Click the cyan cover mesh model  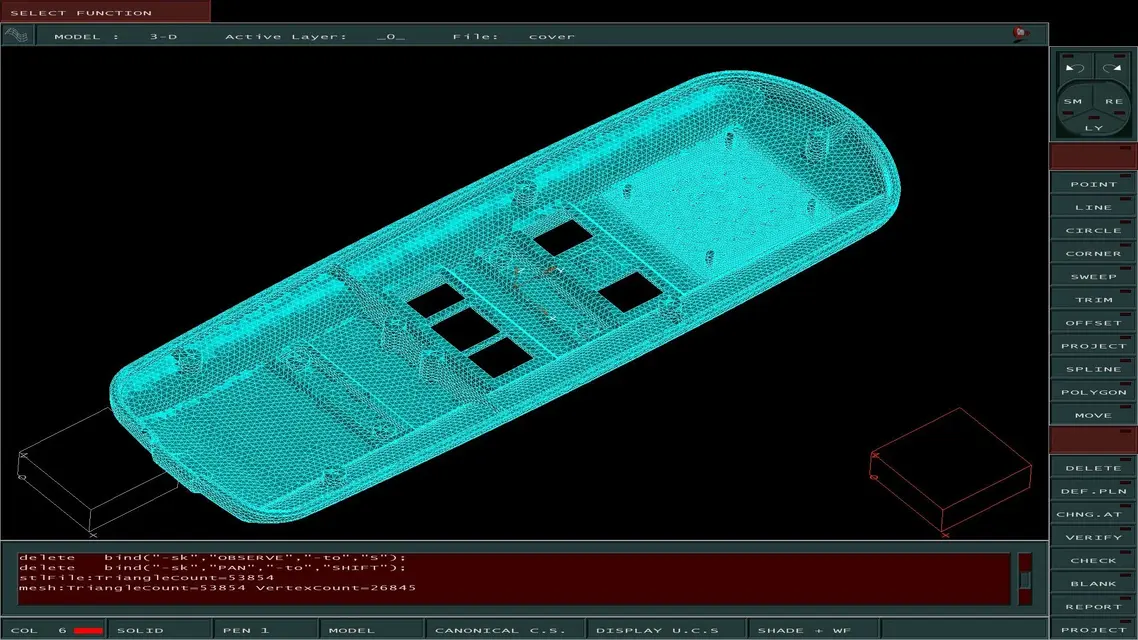(x=505, y=296)
